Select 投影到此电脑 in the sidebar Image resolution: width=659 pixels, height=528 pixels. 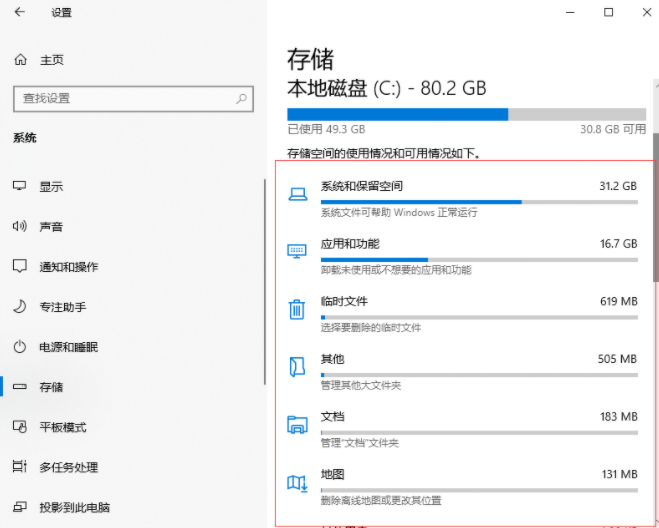tap(74, 507)
